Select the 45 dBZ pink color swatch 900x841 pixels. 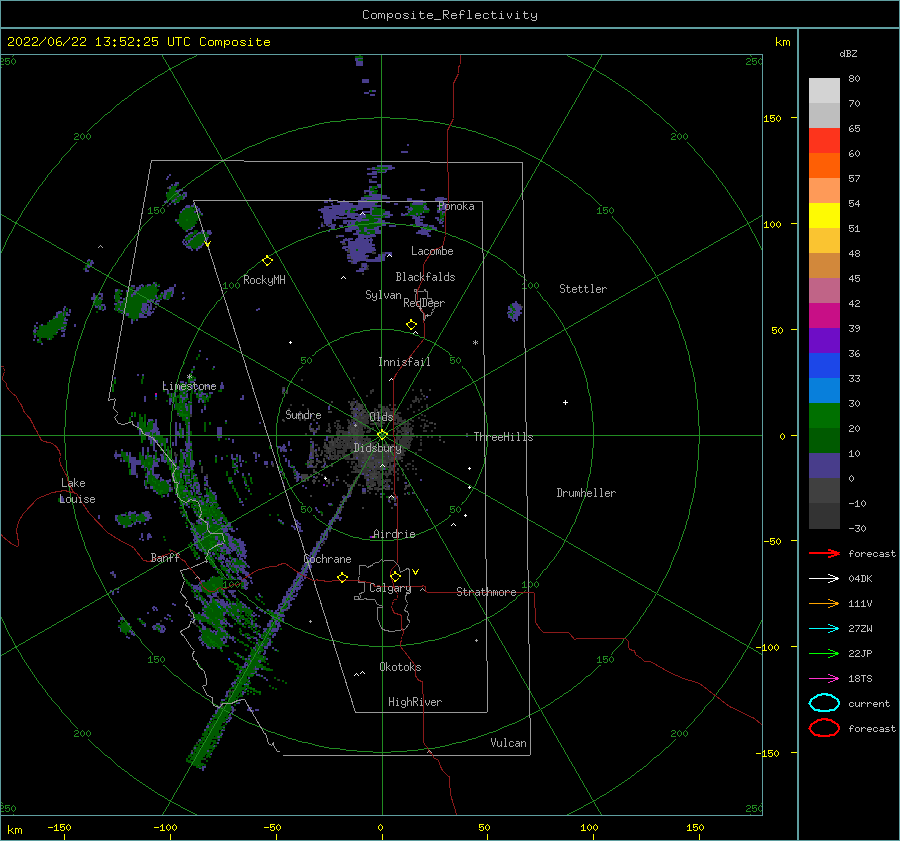click(x=824, y=290)
